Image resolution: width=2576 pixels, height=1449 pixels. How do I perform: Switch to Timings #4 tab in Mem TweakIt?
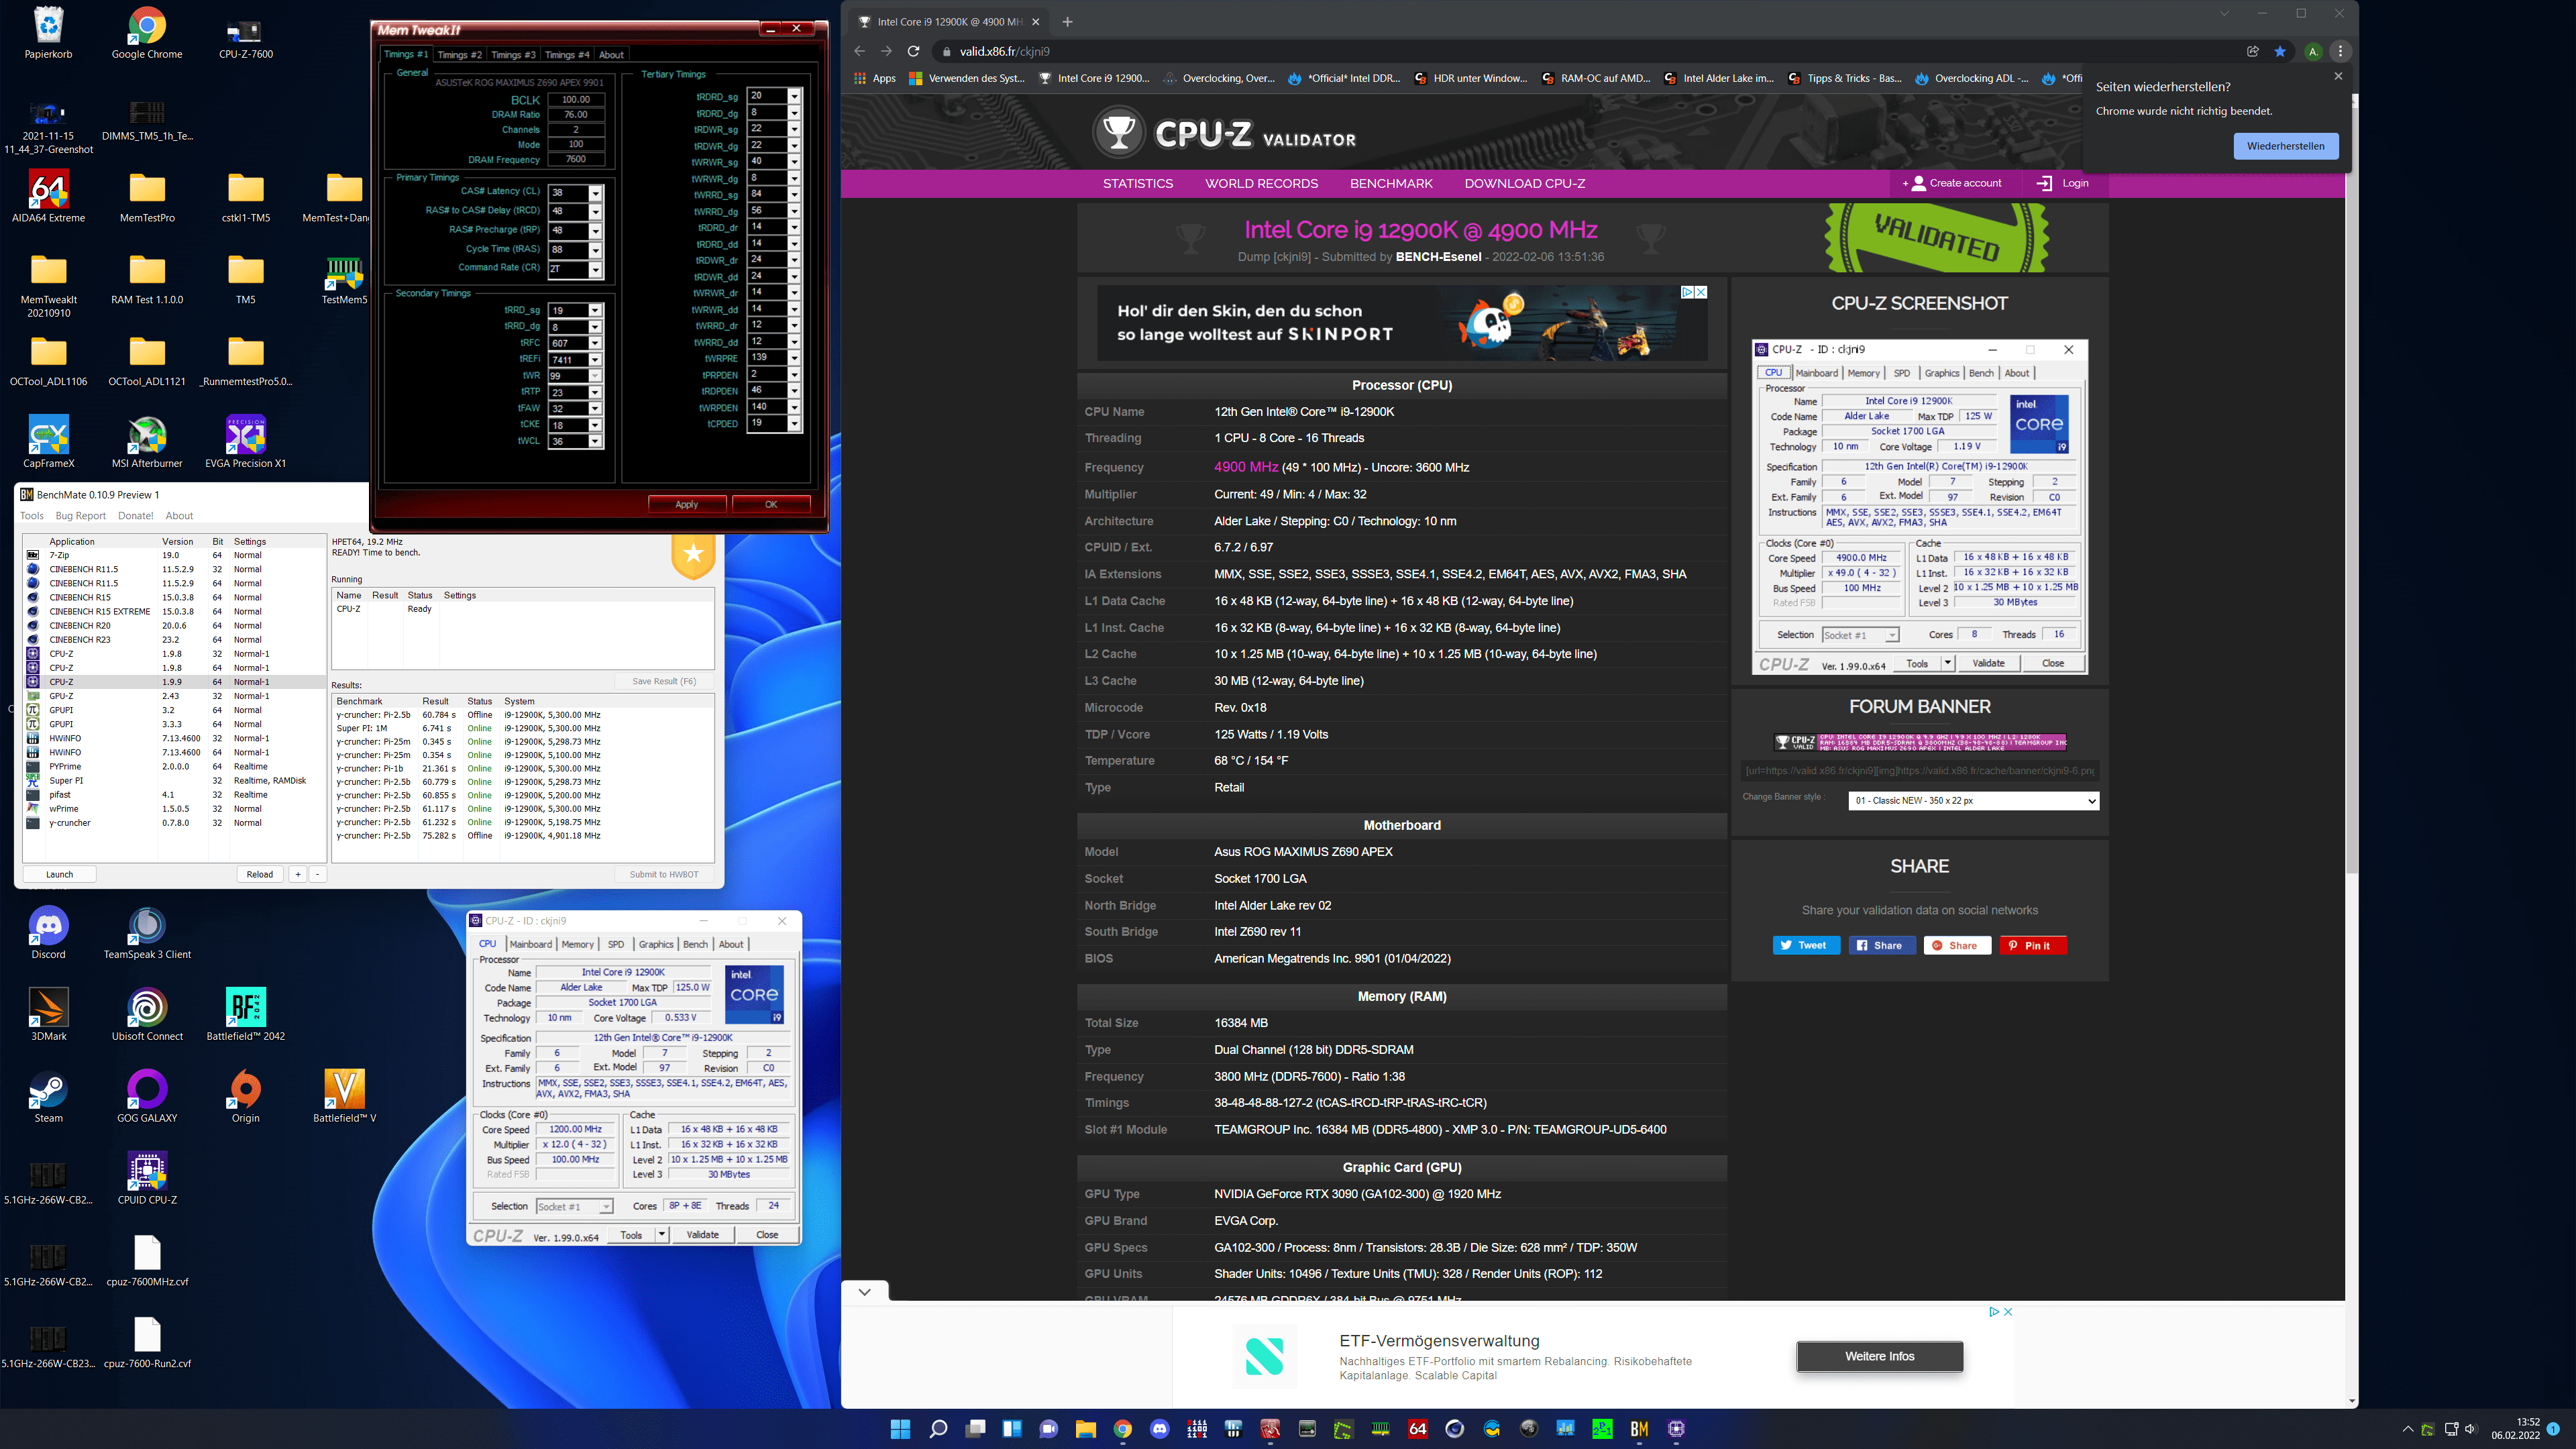pos(567,55)
